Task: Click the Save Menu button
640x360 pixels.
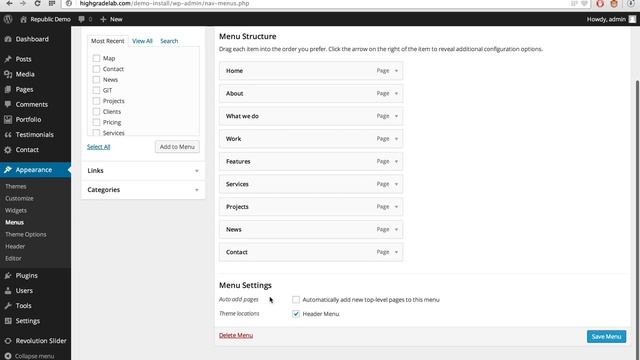Action: [606, 337]
